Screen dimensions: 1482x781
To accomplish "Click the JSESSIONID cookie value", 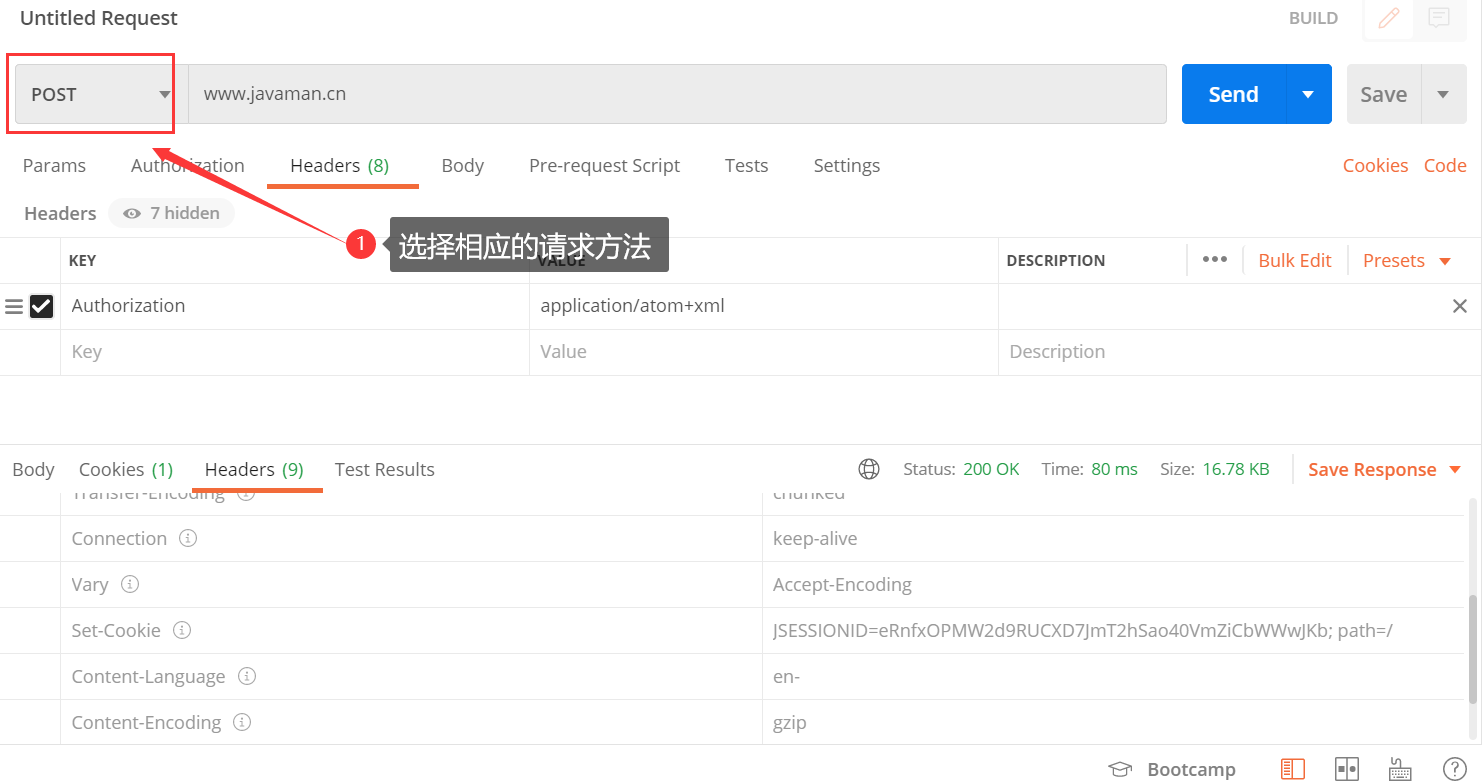I will 1083,631.
